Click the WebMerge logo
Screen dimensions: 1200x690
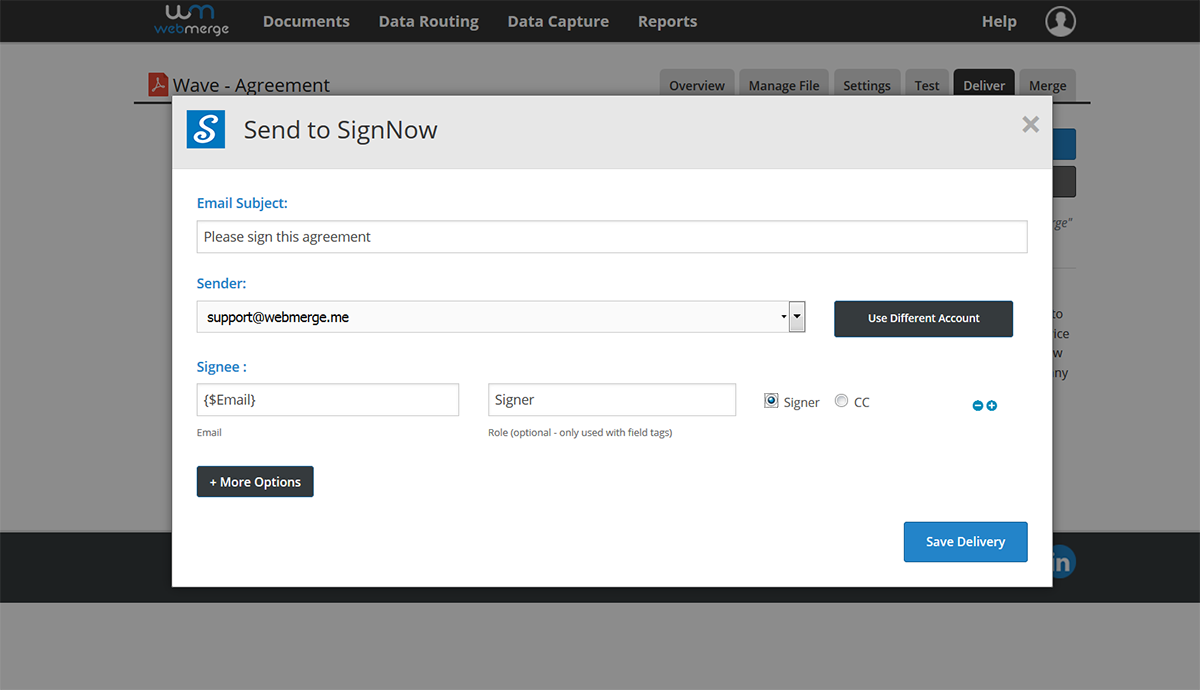(192, 20)
